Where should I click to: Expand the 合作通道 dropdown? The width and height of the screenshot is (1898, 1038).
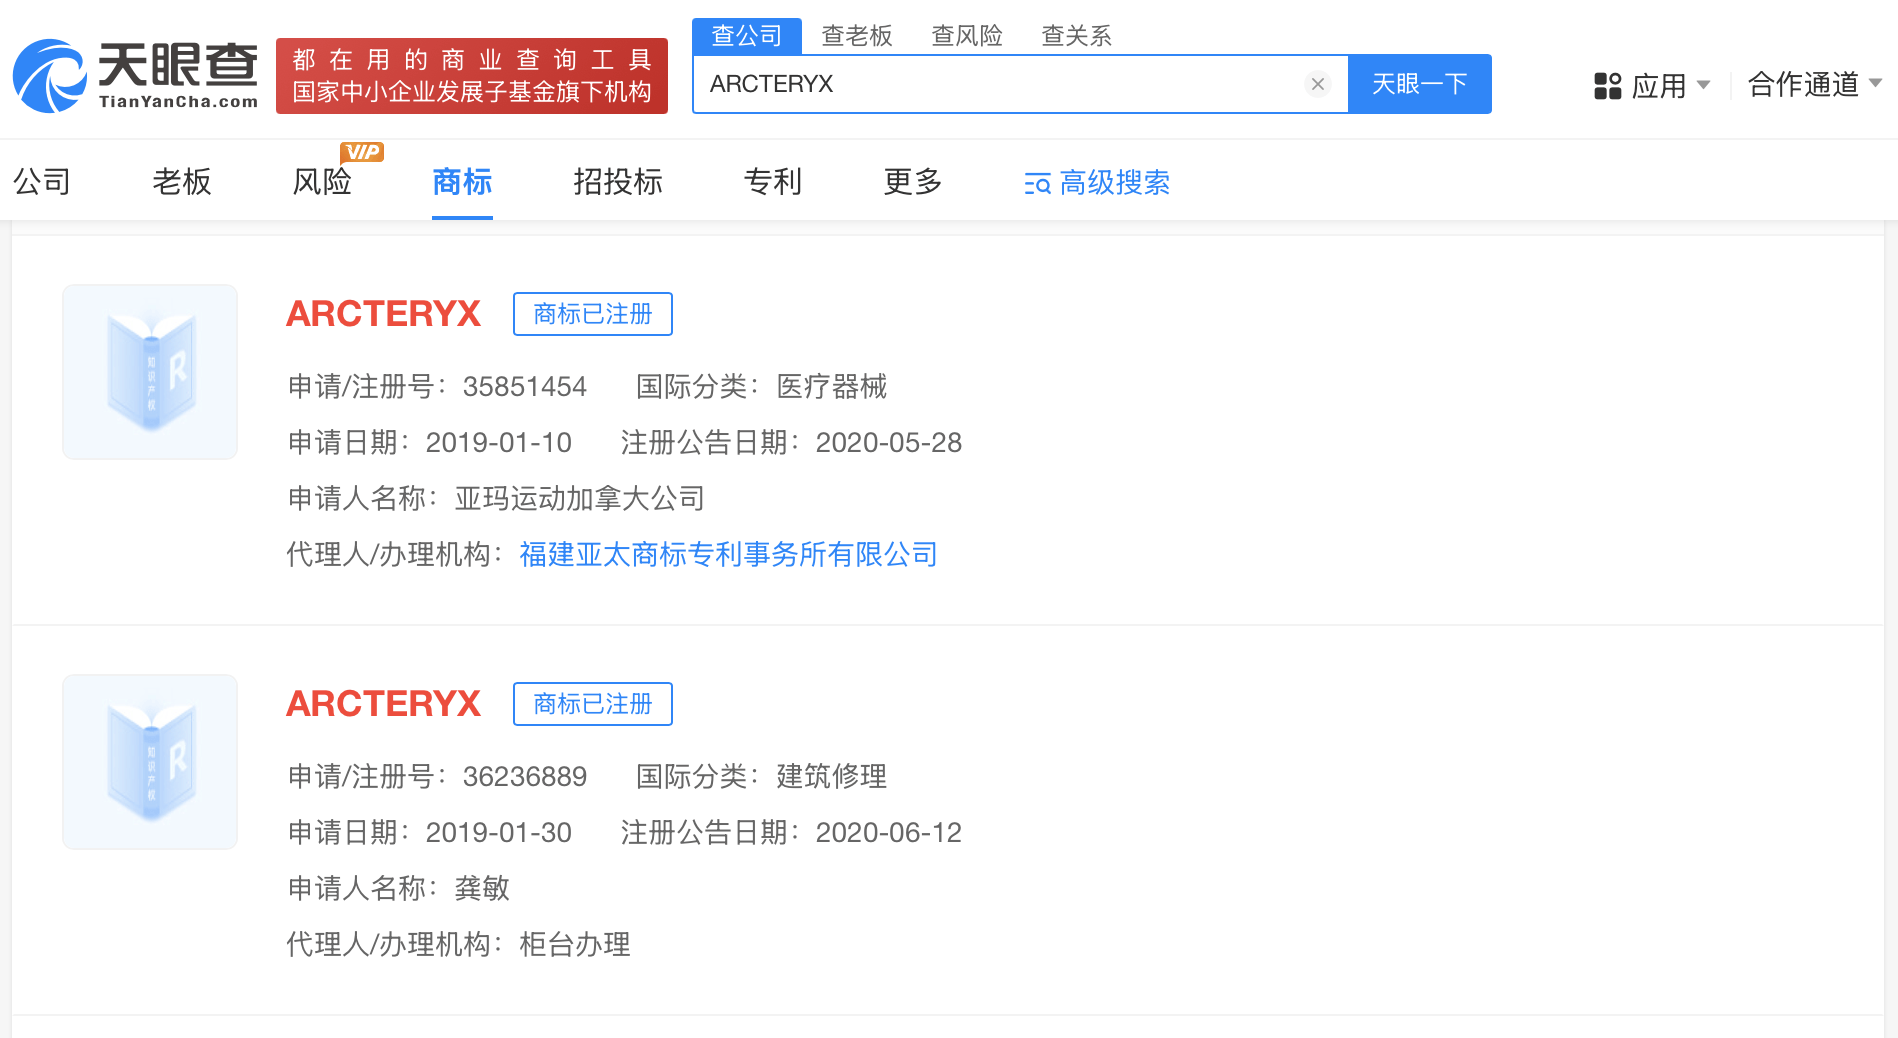tap(1815, 84)
